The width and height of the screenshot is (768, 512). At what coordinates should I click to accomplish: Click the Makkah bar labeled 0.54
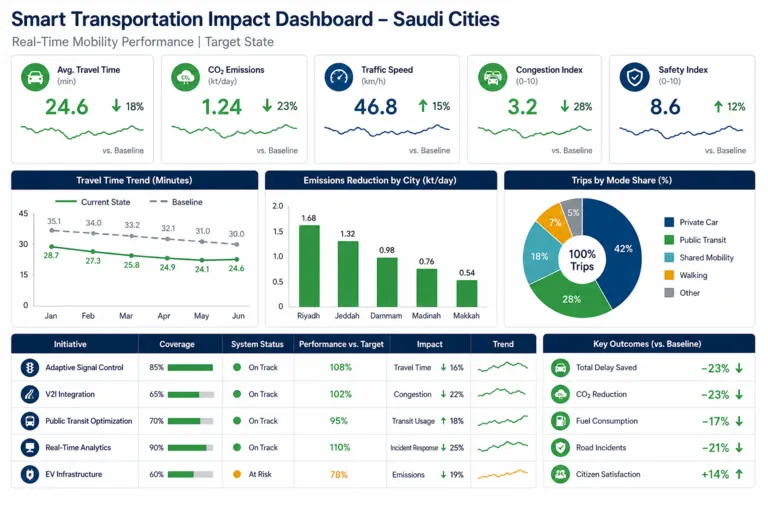(x=467, y=293)
